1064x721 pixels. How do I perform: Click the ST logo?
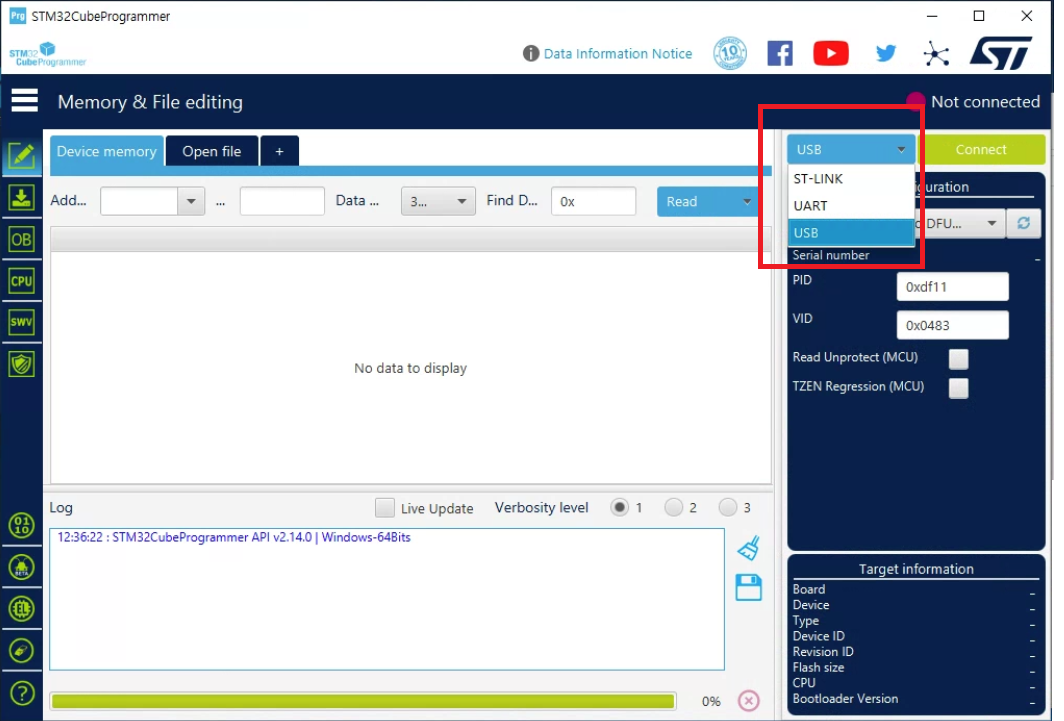(x=1001, y=53)
